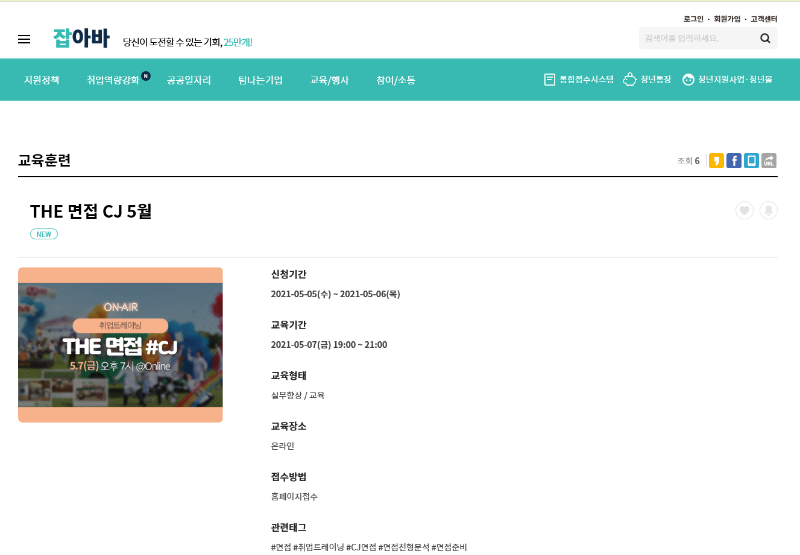Screen dimensions: 800x555
Task: Click the #취업트레이닝 tag
Action: (318, 547)
